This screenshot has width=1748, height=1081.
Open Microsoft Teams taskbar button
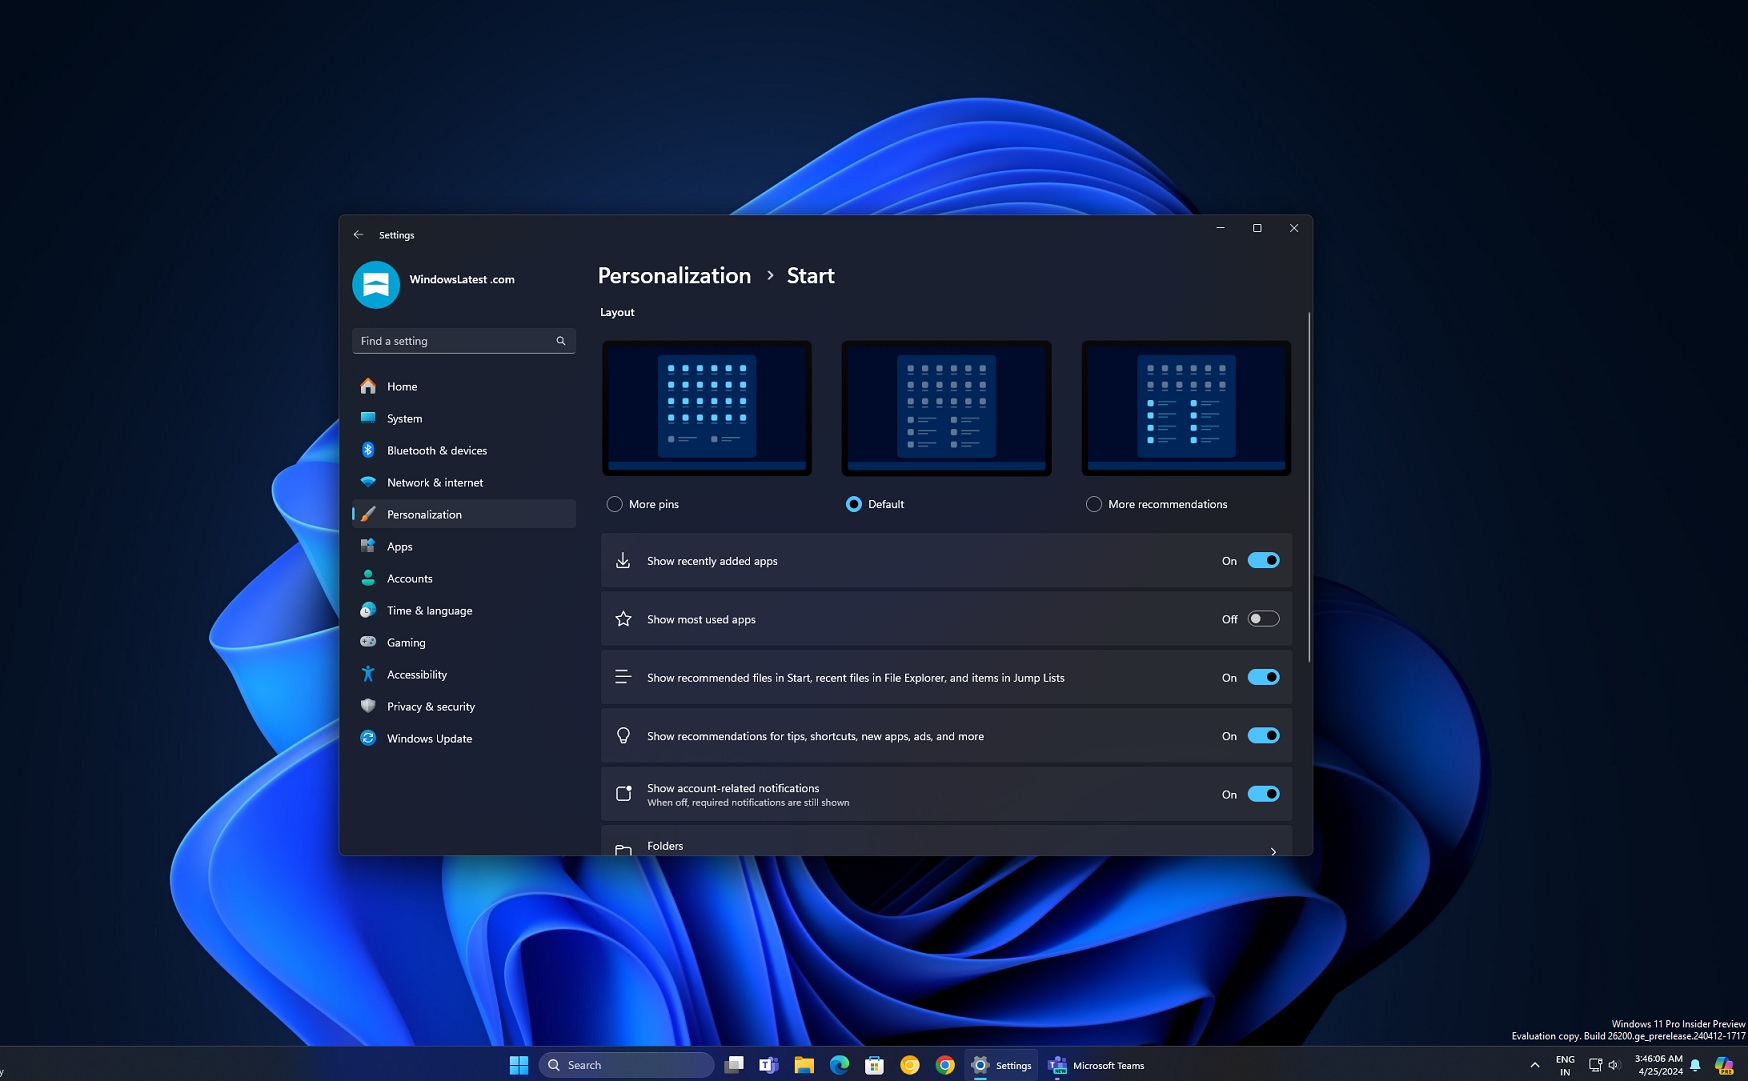[x=1097, y=1065]
